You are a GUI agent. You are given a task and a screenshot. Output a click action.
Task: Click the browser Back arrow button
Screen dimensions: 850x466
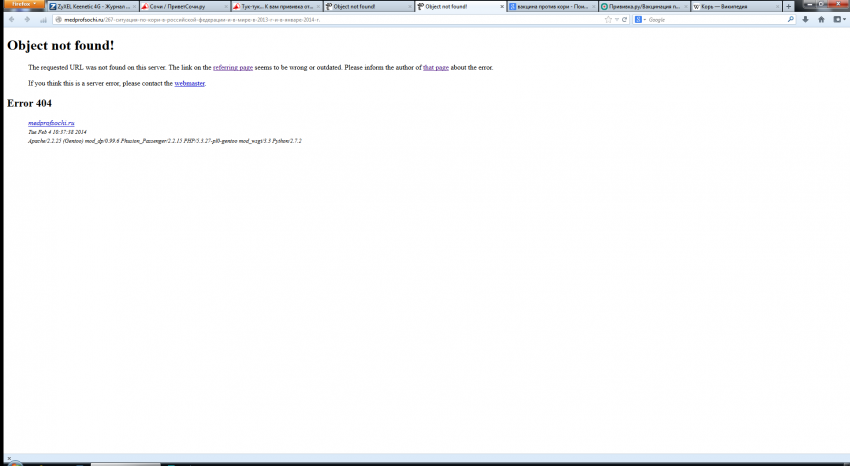[x=13, y=19]
